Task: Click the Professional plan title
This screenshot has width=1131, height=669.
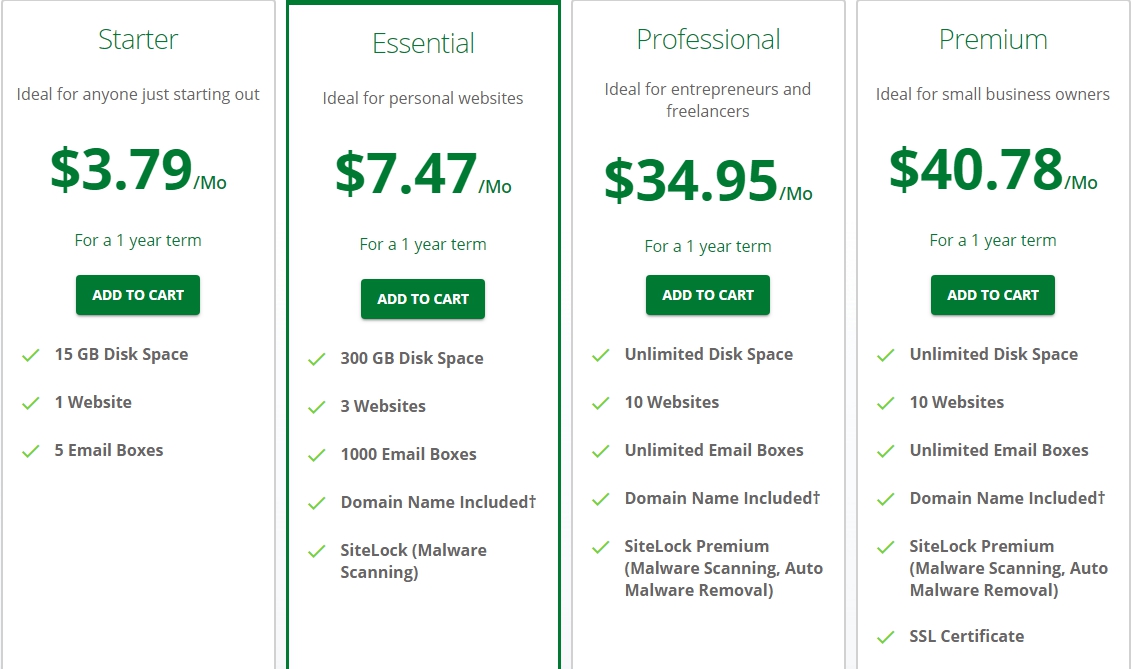Action: 708,40
